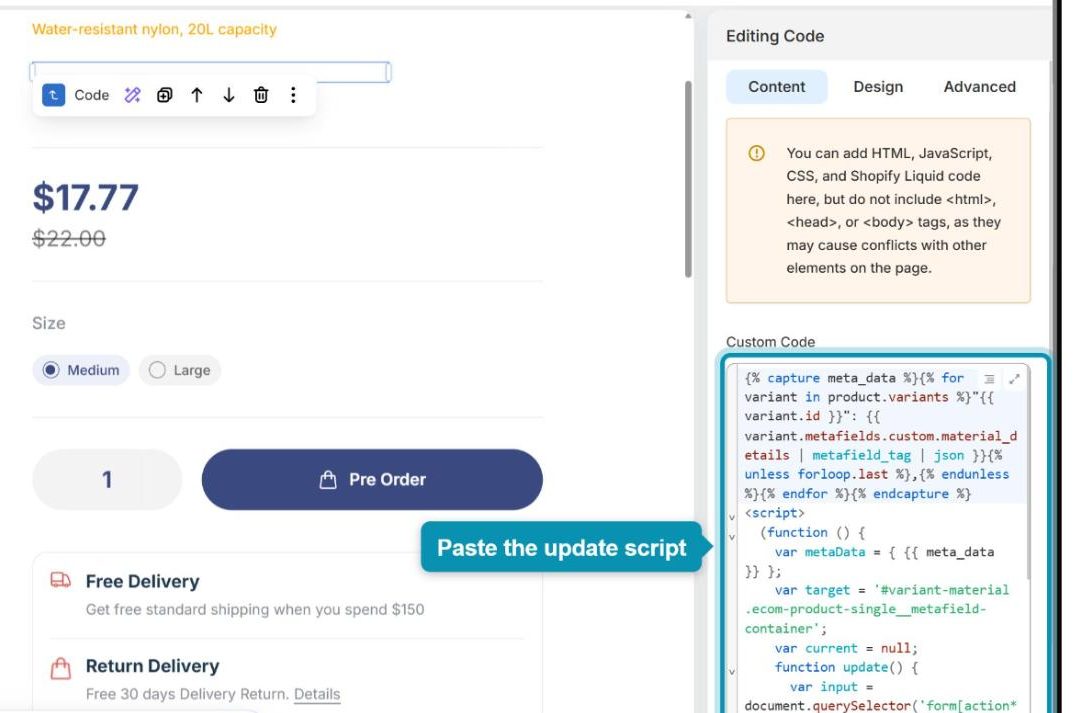Duplicate the selected Code element
The height and width of the screenshot is (713, 1082).
coord(164,95)
